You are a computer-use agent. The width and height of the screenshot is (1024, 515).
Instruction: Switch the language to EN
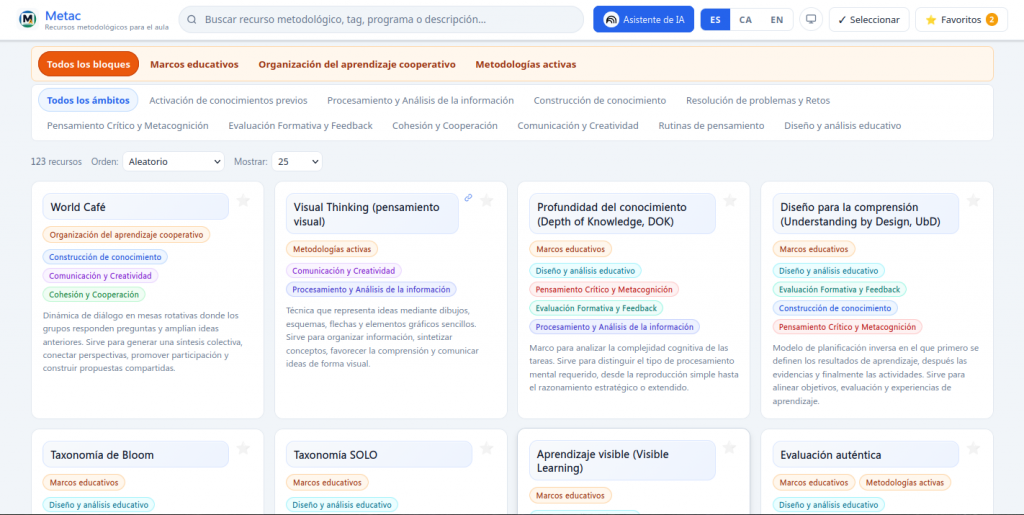point(776,20)
